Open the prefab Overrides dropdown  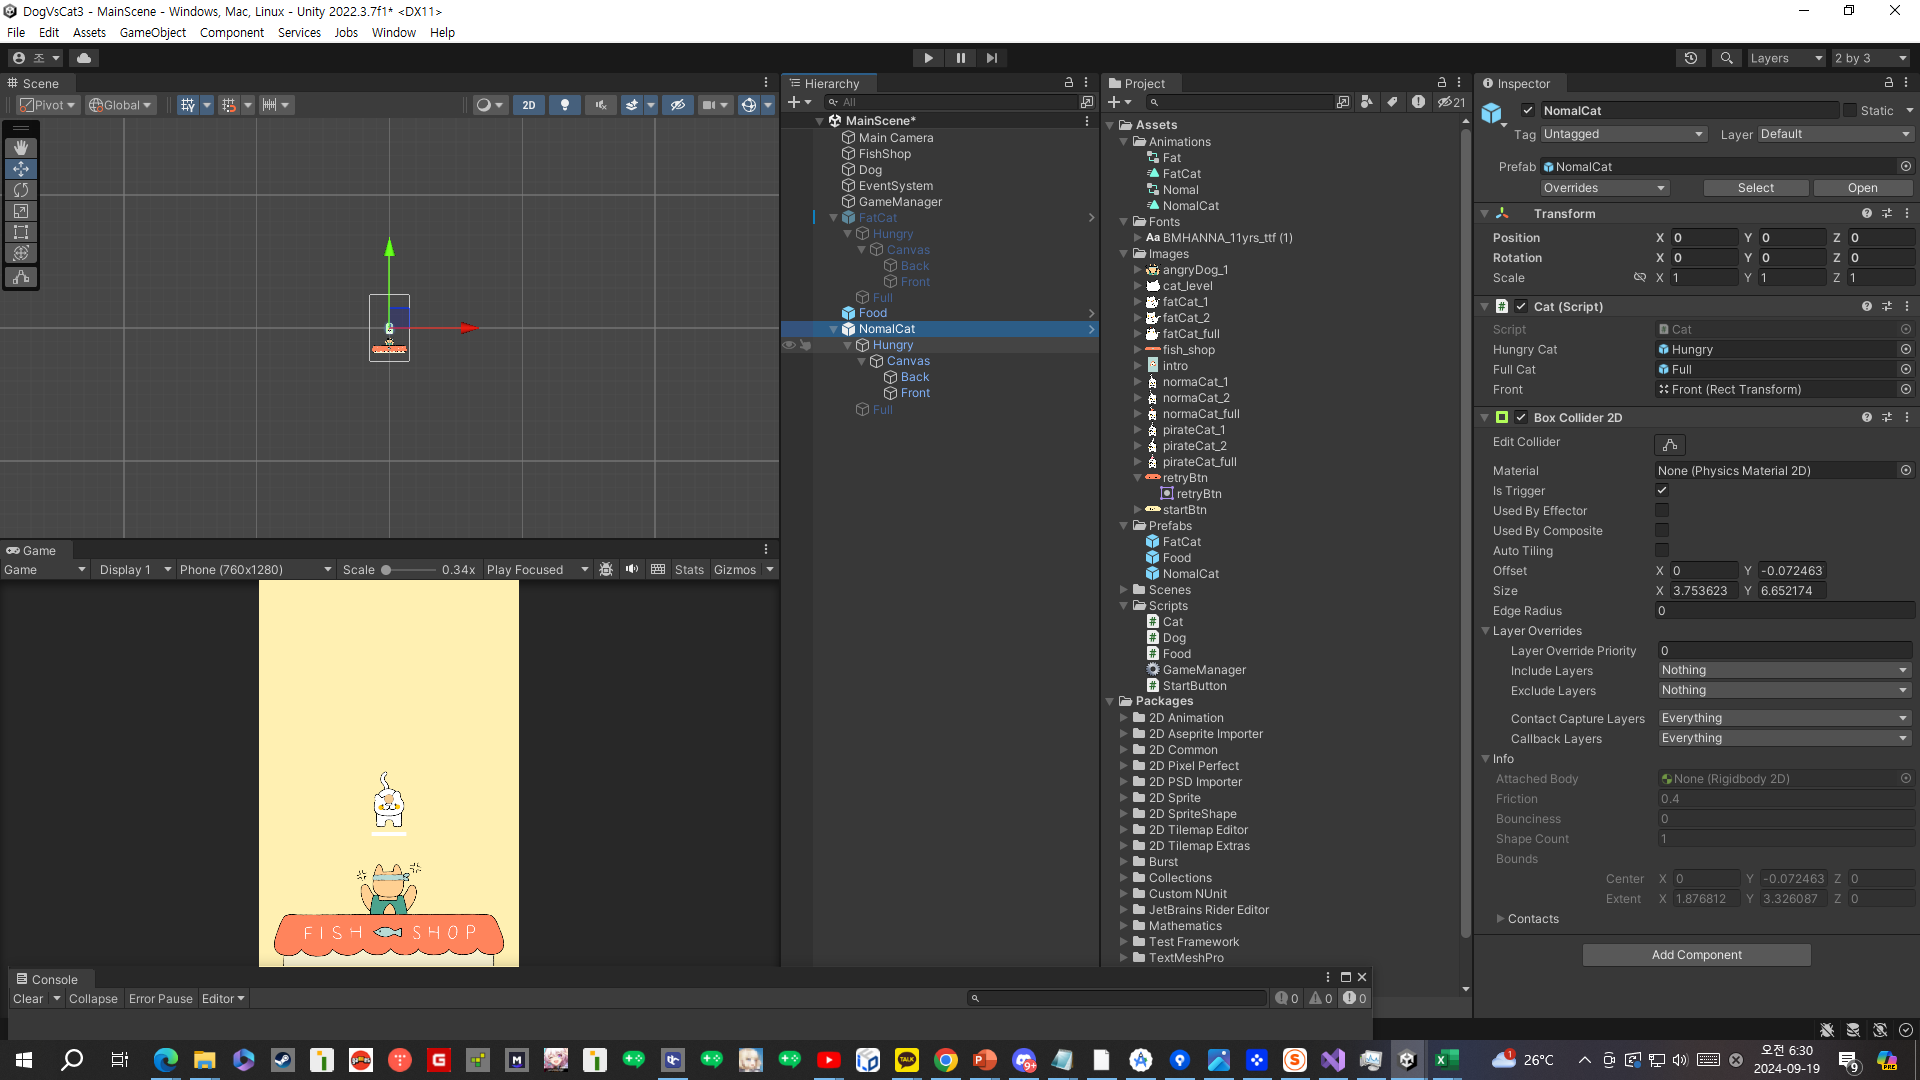pos(1604,188)
